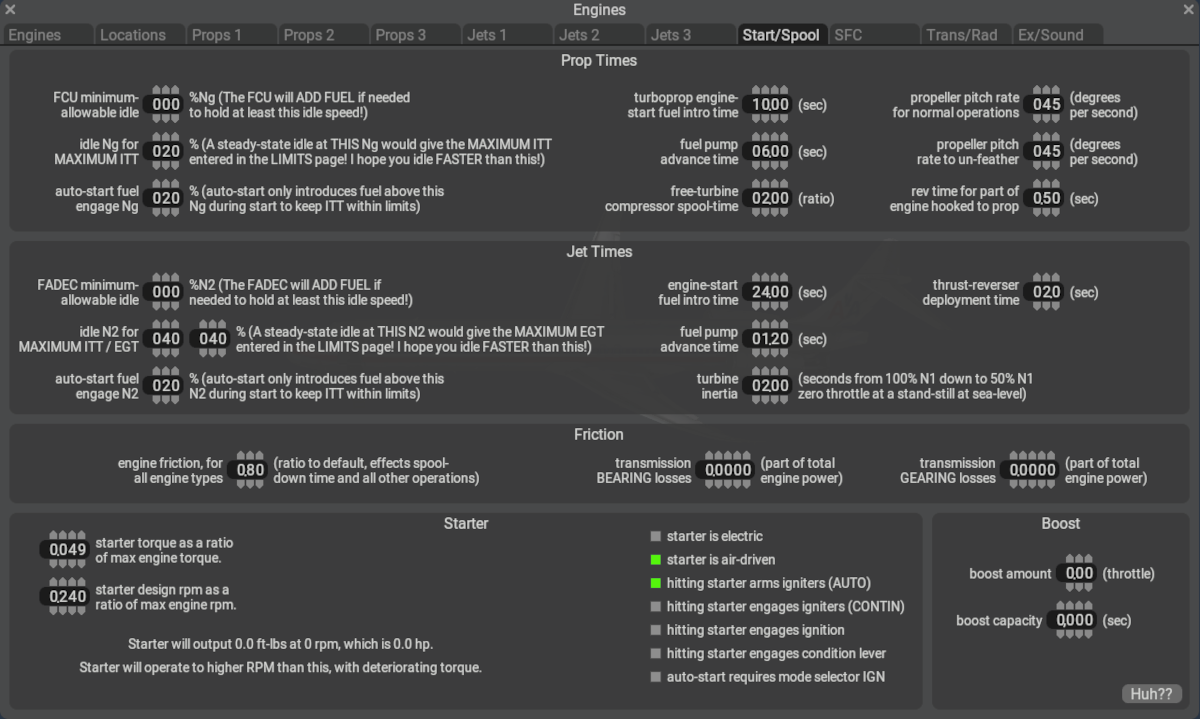Click the Jet engine-start fuel intro time field

pyautogui.click(x=770, y=293)
